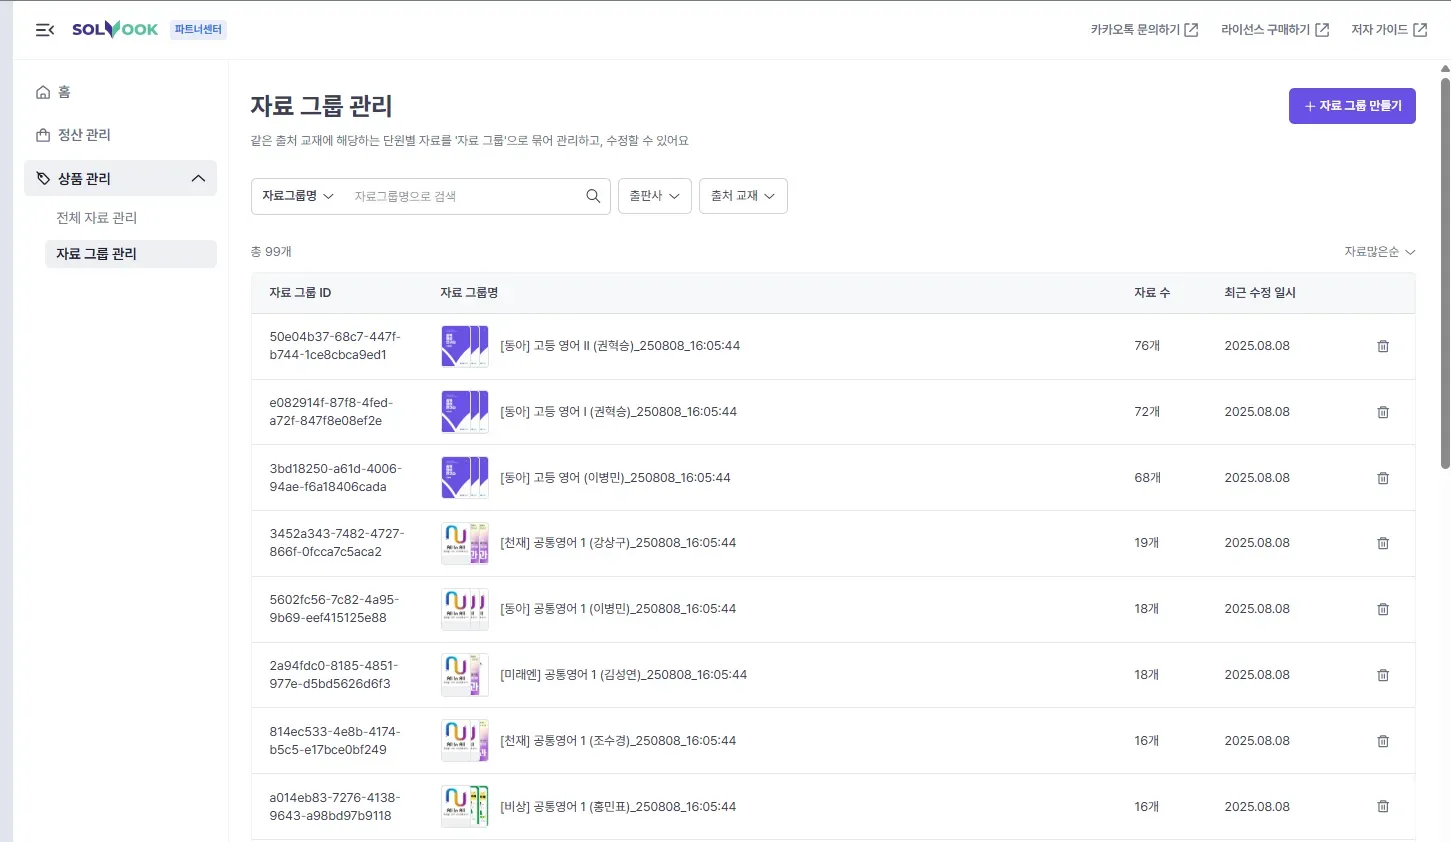1451x842 pixels.
Task: Open group [천재] 공통영어 1 (강상구)_250808_16:05:44
Action: coord(618,543)
